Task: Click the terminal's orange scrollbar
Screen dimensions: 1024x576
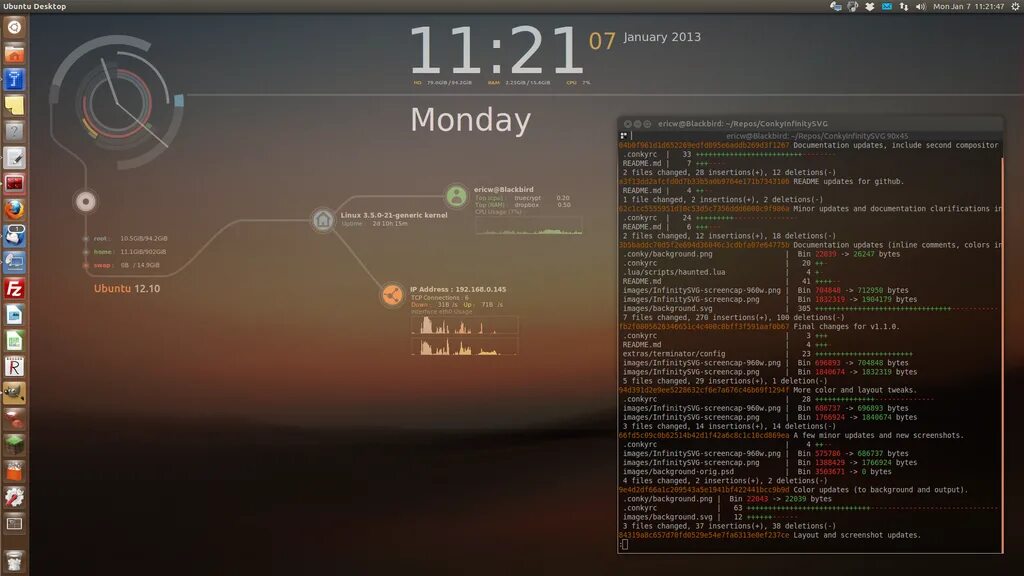Action: tap(1002, 353)
